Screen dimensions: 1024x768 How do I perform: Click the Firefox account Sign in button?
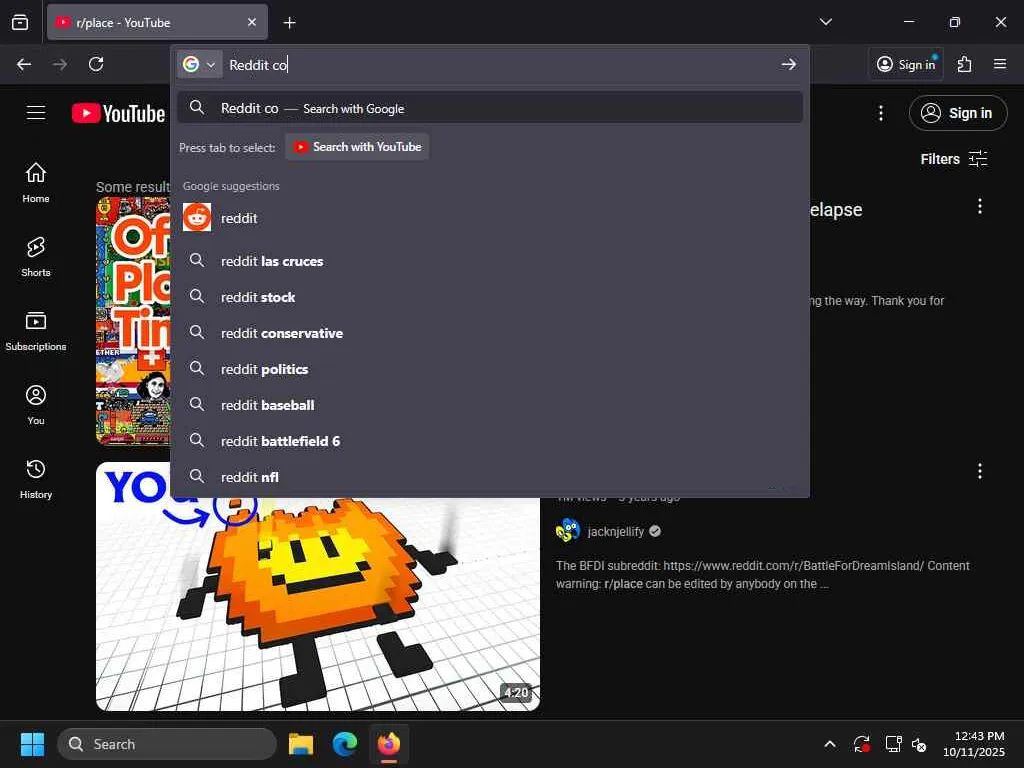906,64
